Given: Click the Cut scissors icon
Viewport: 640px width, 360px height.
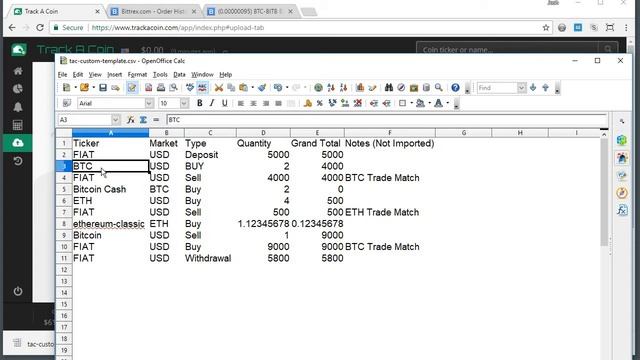Looking at the screenshot, I should click(x=219, y=88).
